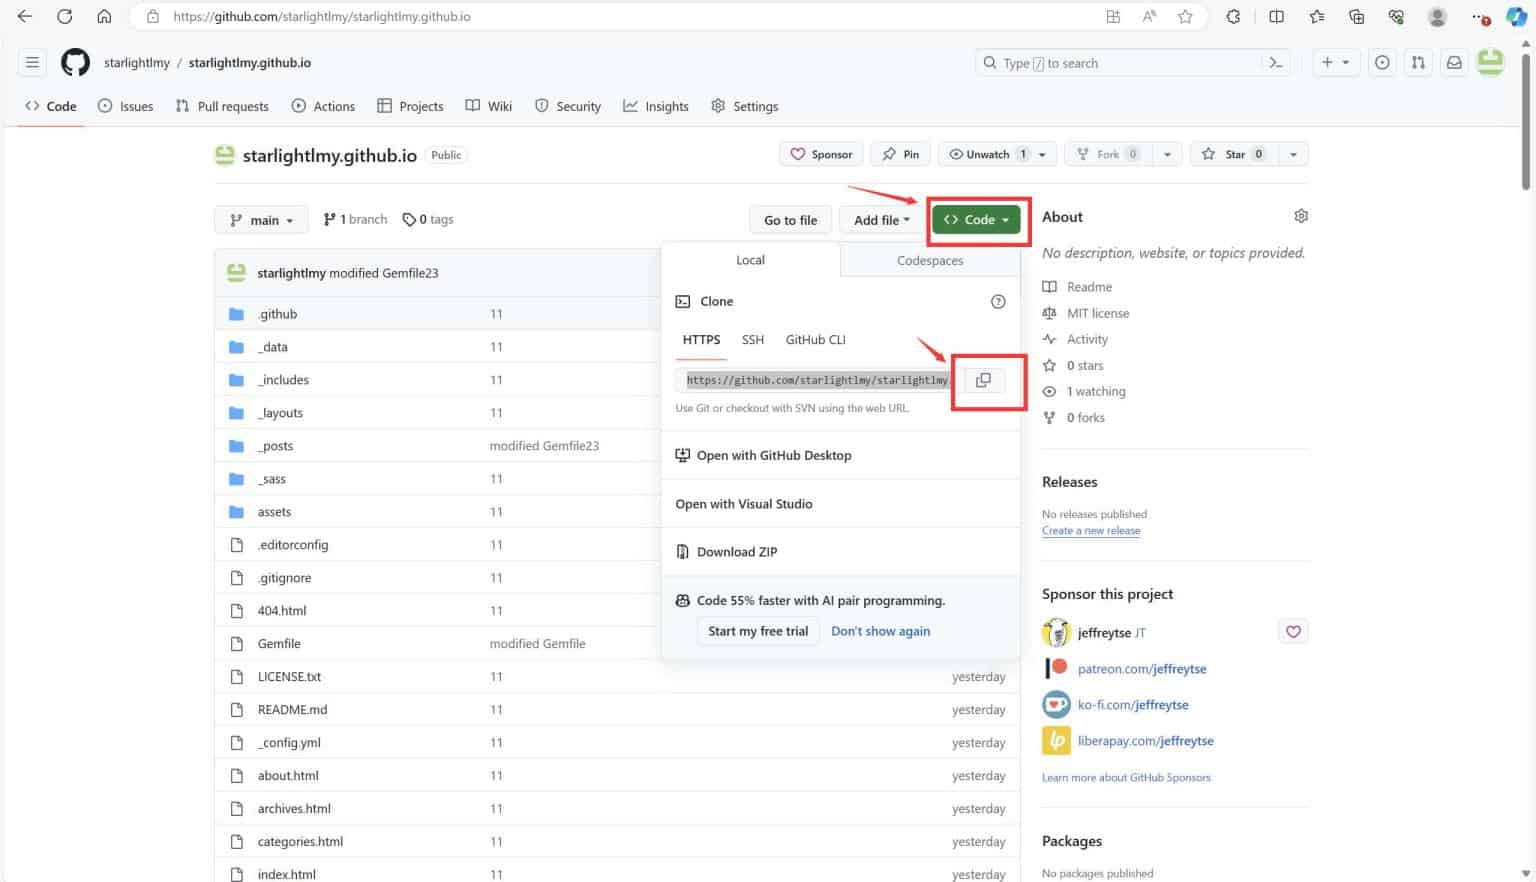The height and width of the screenshot is (882, 1536).
Task: Select the Local tab in clone popup
Action: tap(750, 260)
